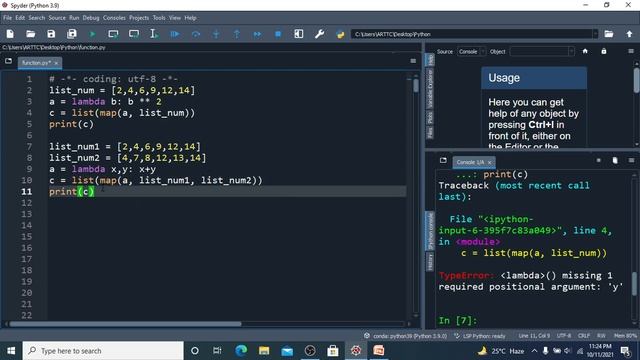Open Preferences with the wrench icon
This screenshot has width=640, height=360.
click(319, 34)
